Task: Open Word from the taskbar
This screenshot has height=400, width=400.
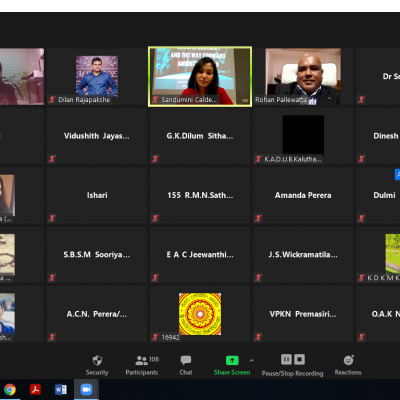Action: click(x=61, y=389)
